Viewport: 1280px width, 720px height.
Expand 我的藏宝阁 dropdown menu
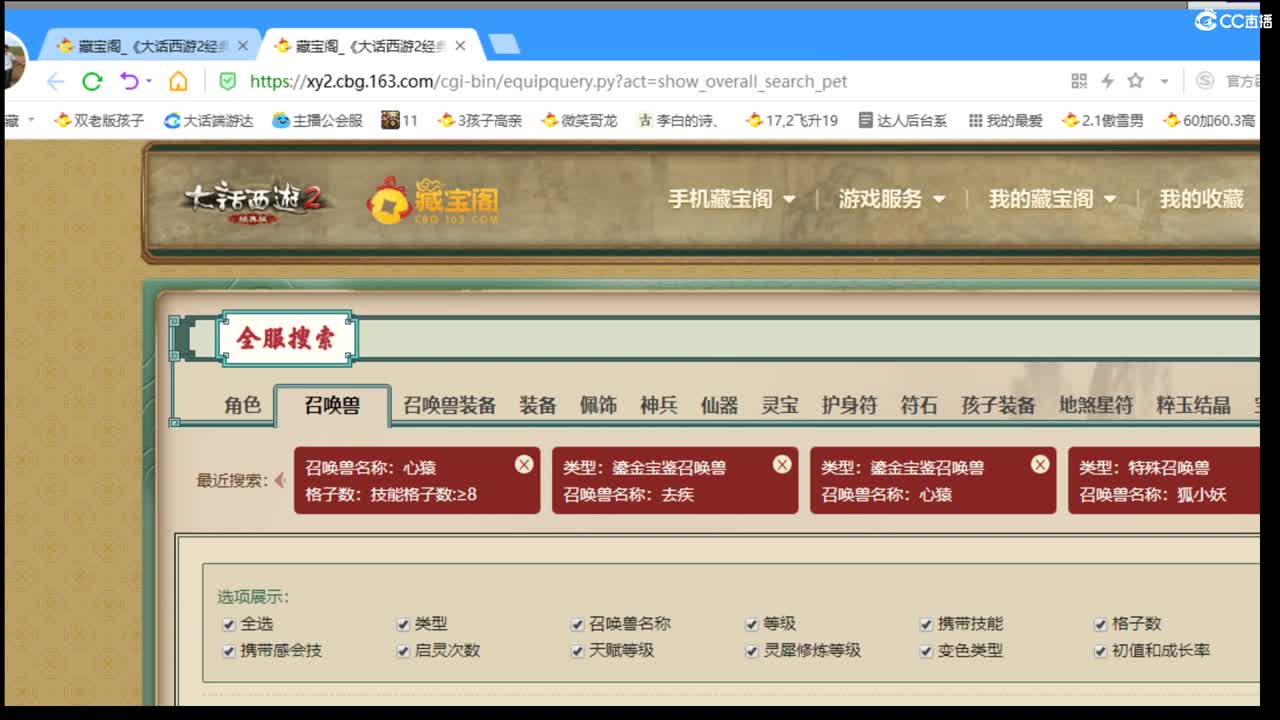coord(1053,199)
